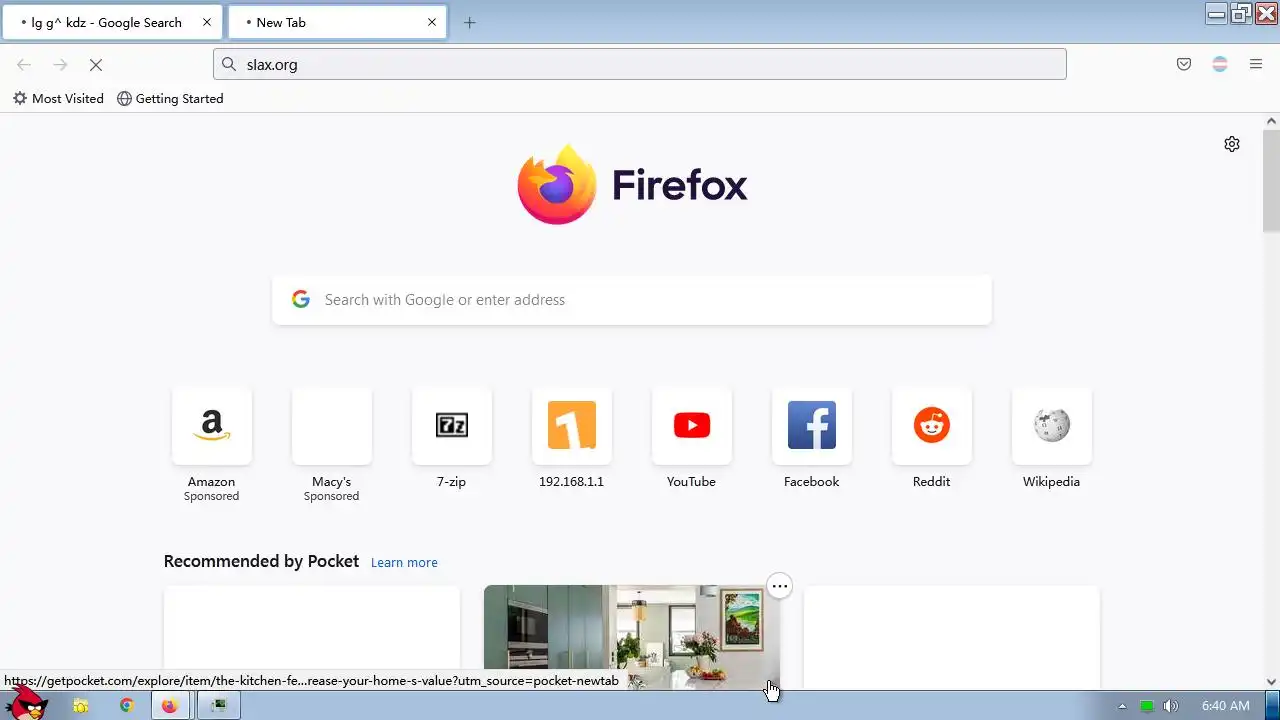The height and width of the screenshot is (720, 1280).
Task: Click the Google icon in search box
Action: point(301,299)
